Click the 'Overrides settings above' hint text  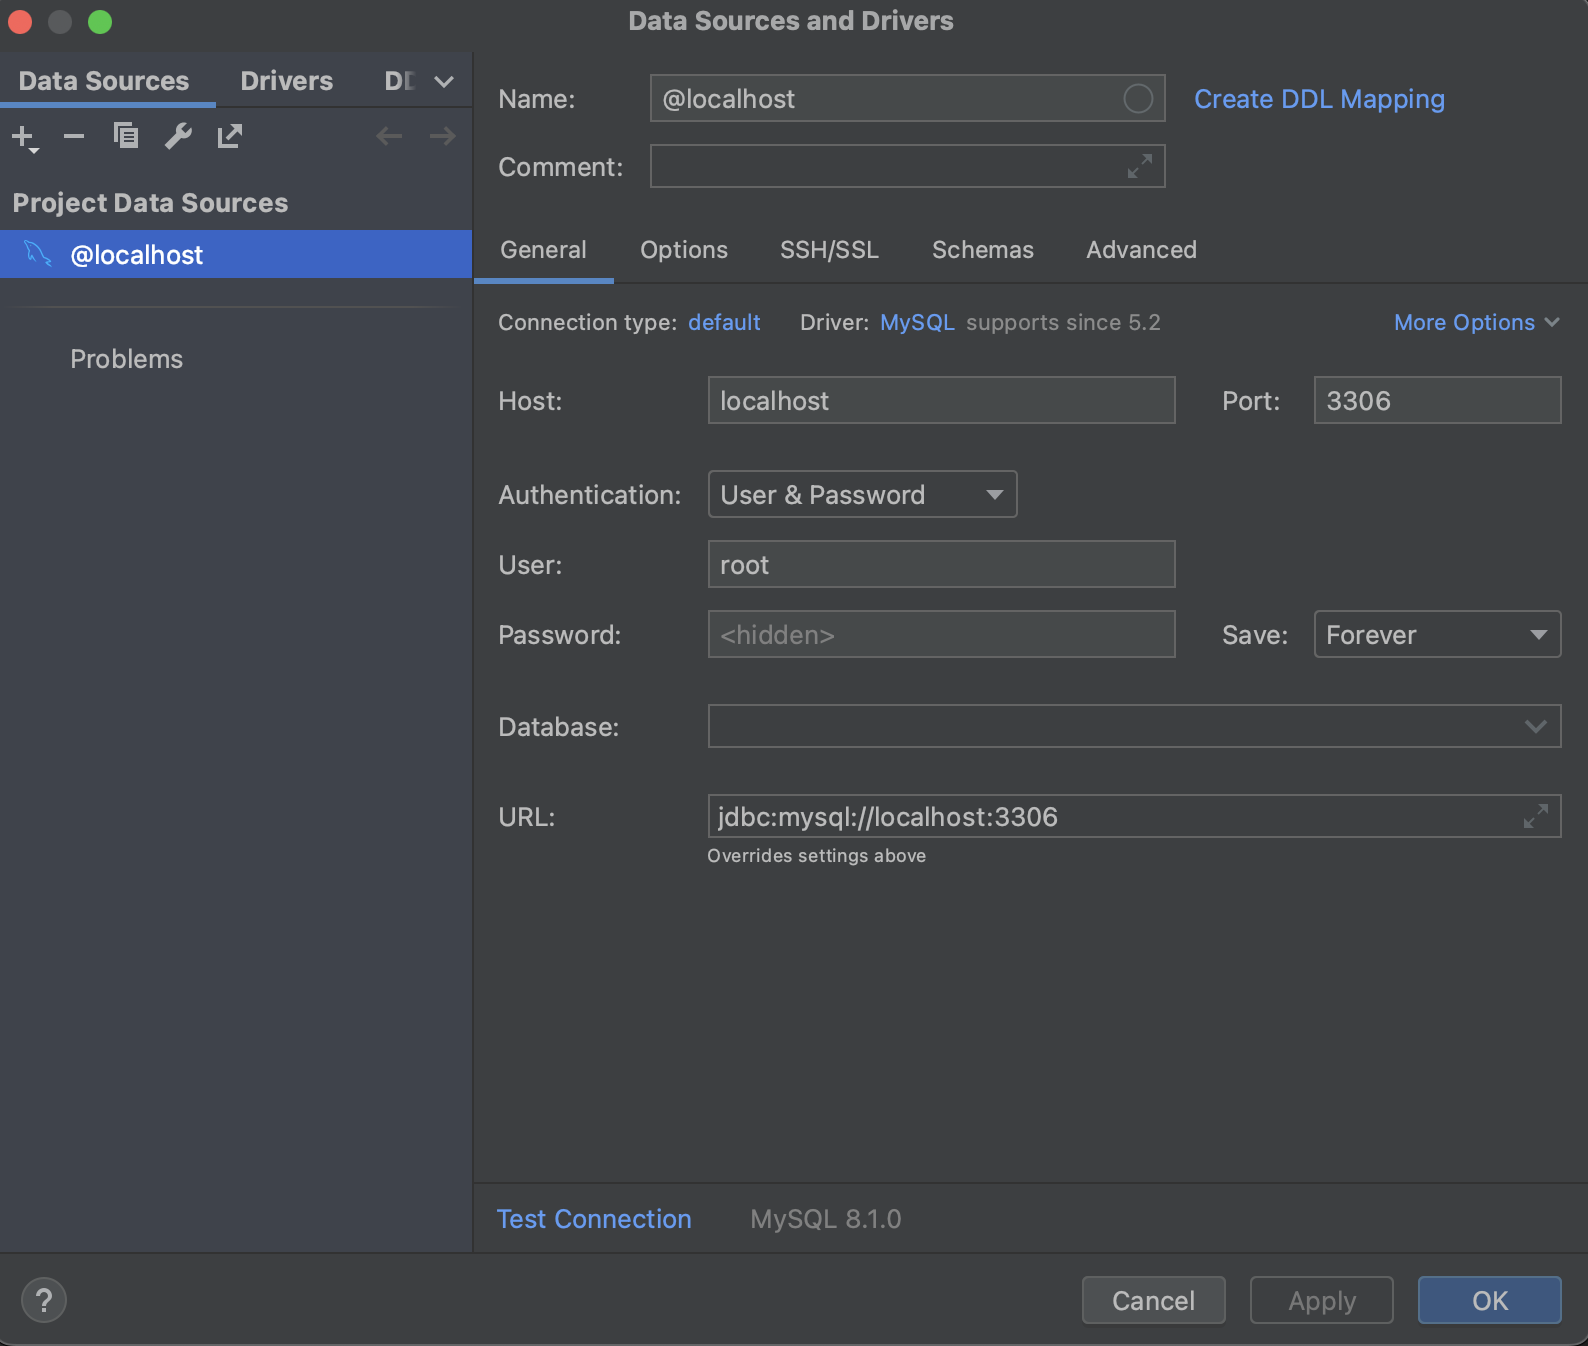tap(816, 856)
